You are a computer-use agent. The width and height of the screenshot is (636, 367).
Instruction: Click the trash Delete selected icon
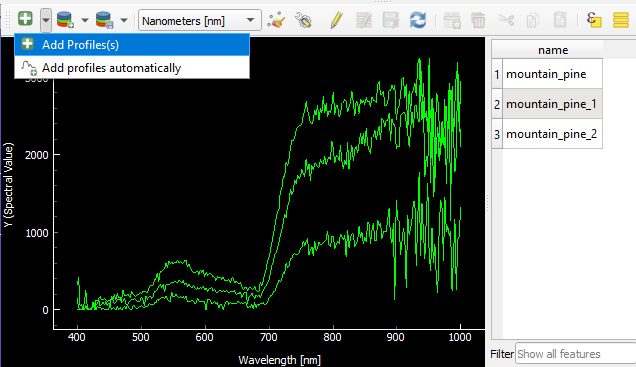pos(478,20)
